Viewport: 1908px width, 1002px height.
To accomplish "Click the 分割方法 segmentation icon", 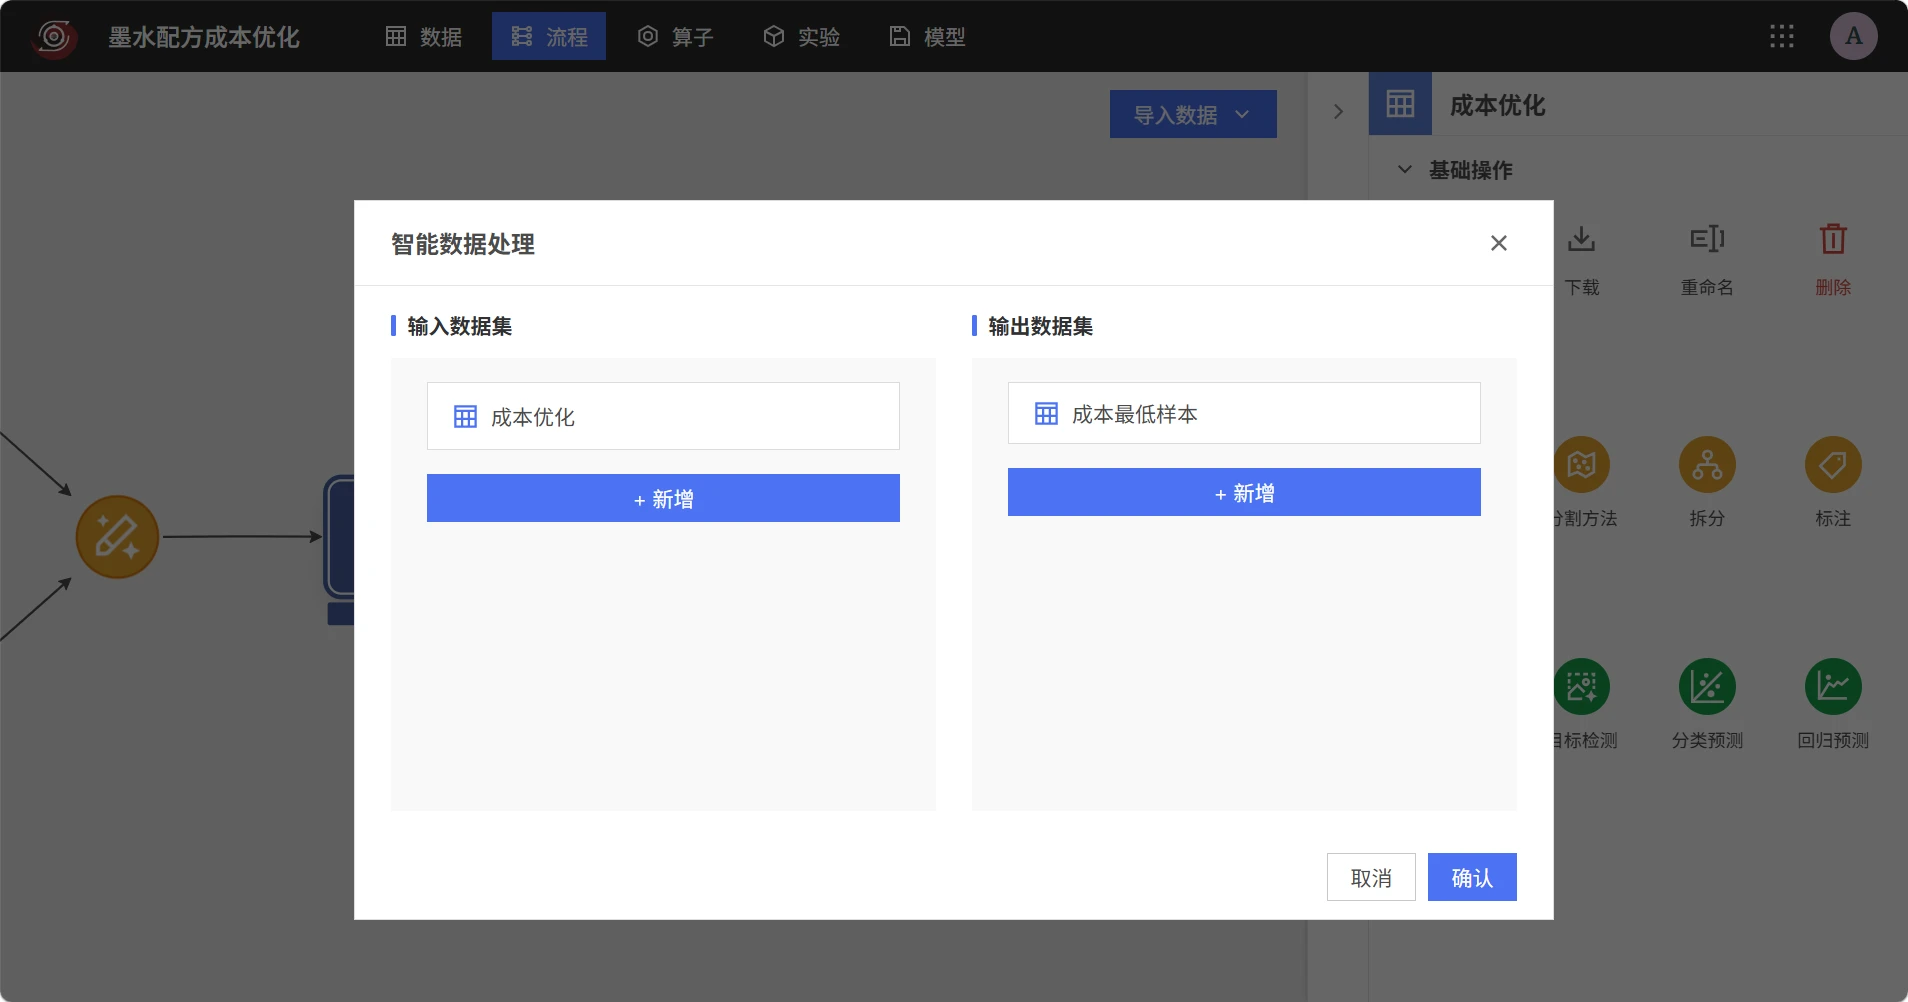I will pyautogui.click(x=1582, y=464).
